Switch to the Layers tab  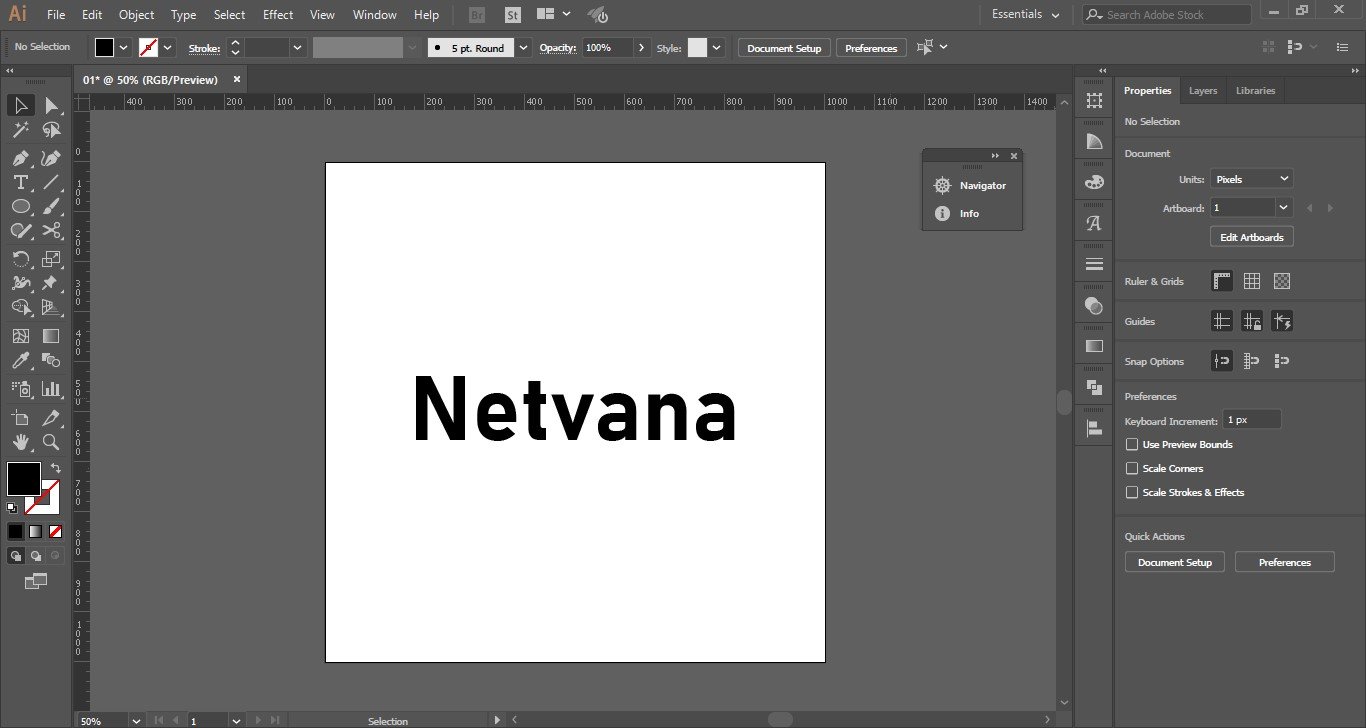point(1203,91)
